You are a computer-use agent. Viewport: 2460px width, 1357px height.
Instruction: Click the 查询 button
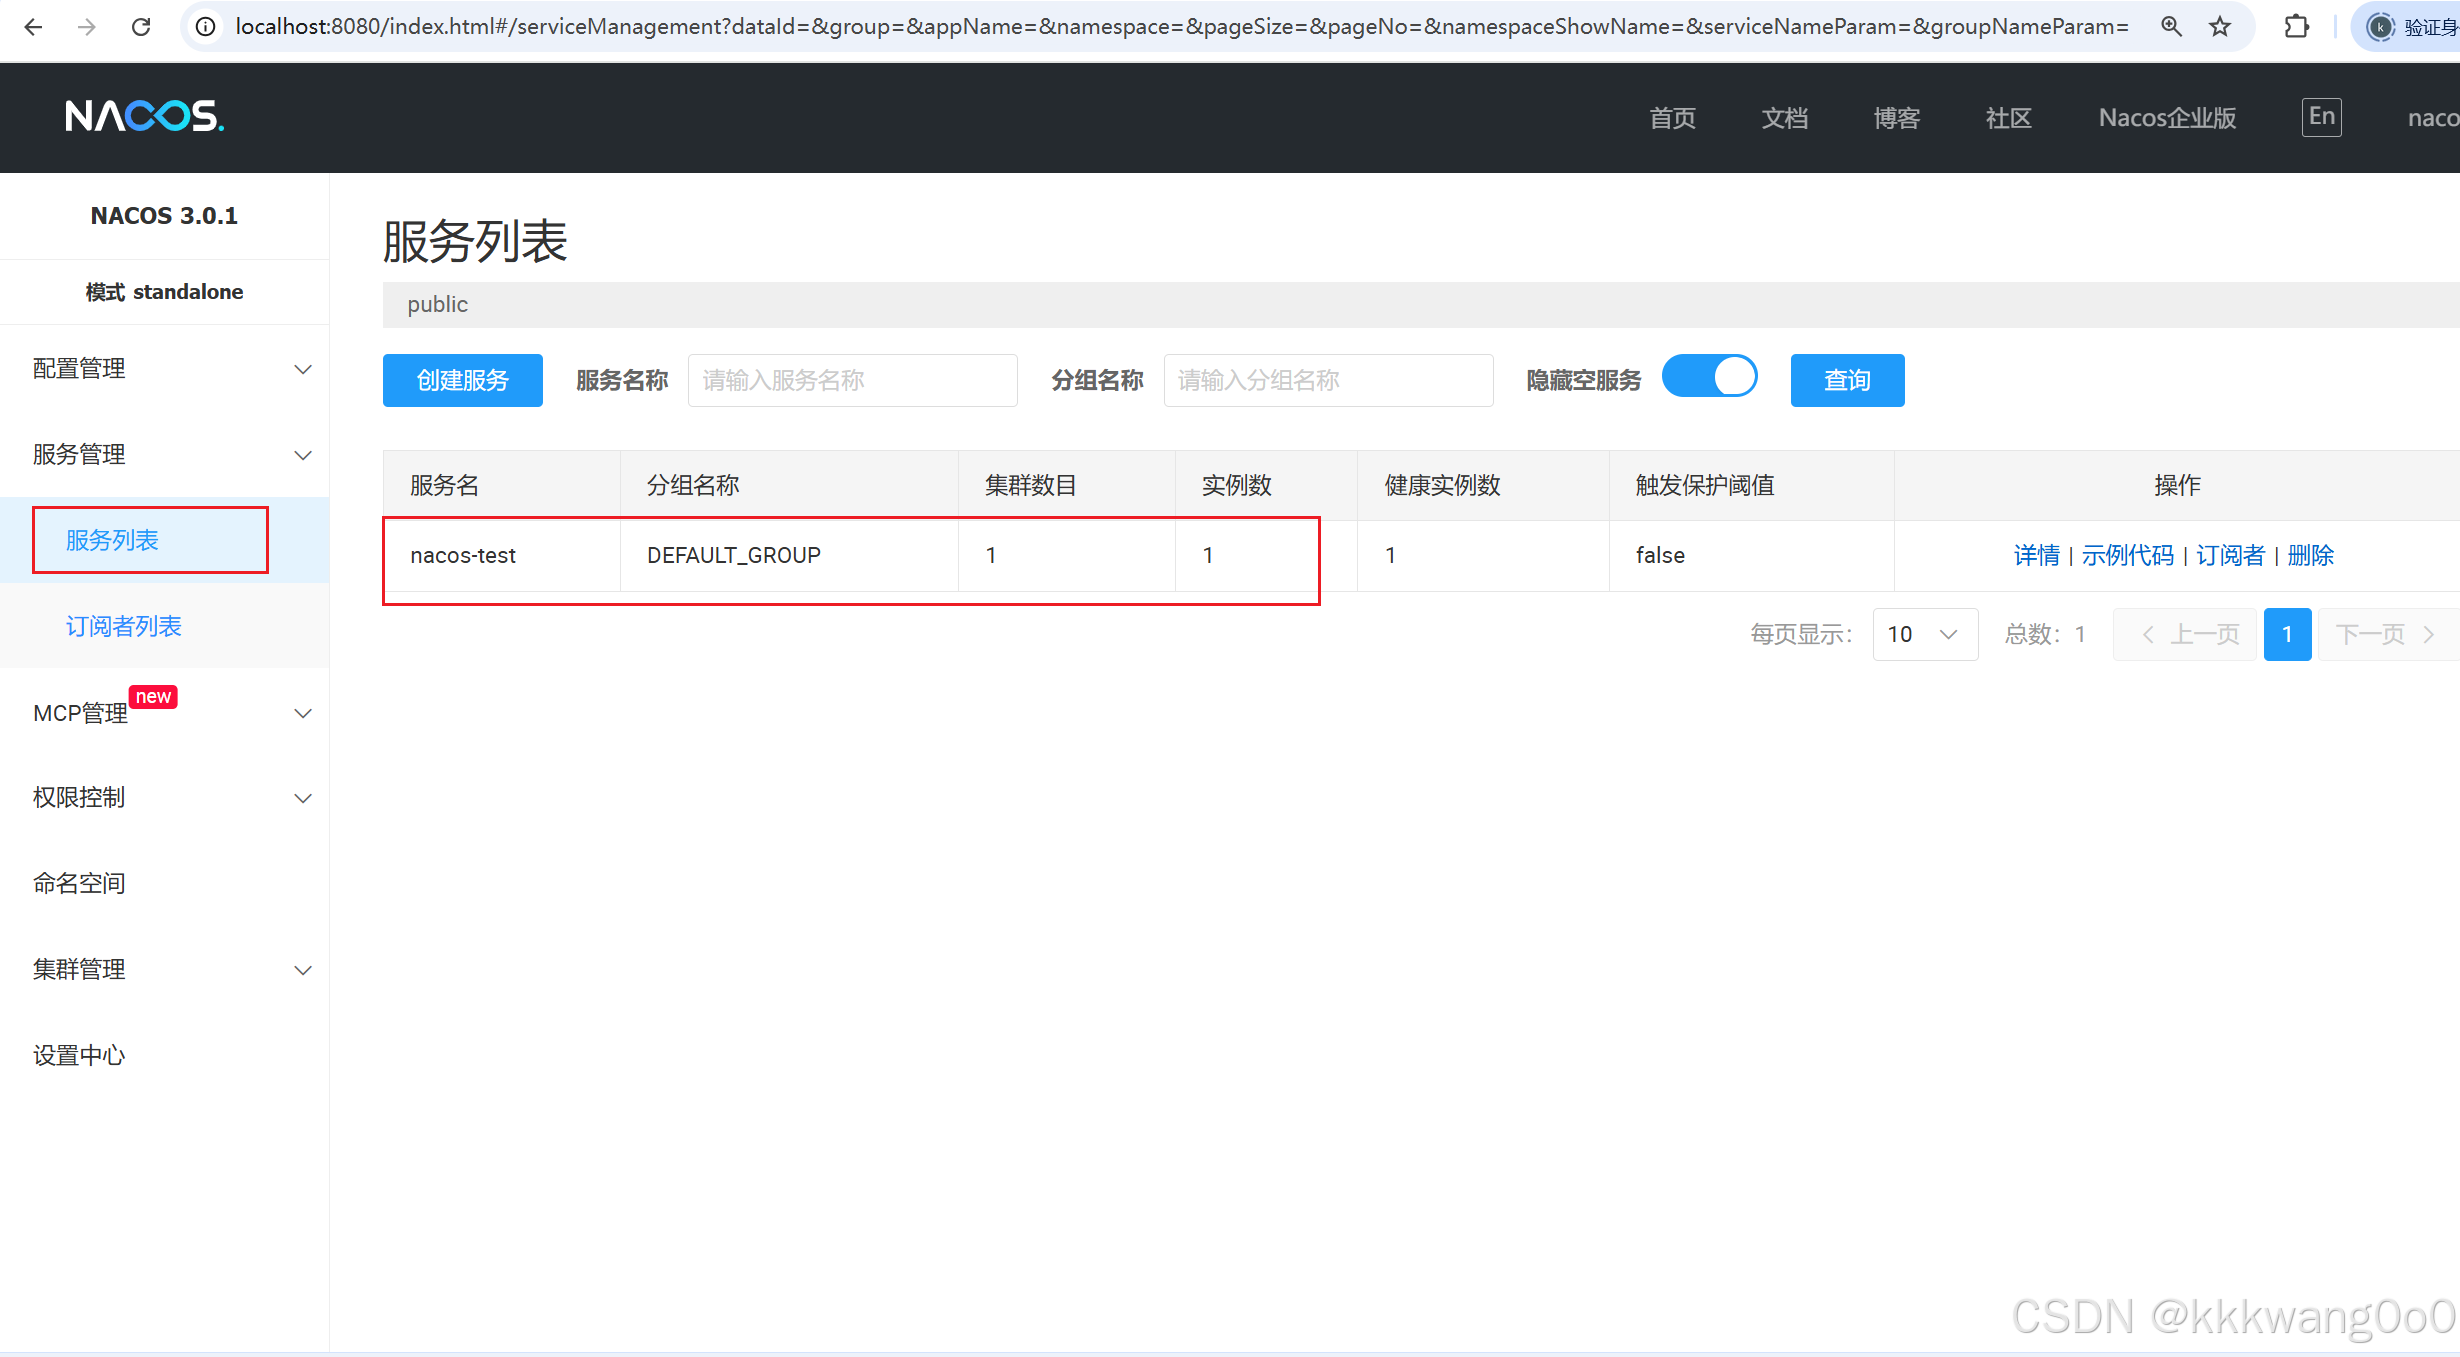tap(1846, 380)
